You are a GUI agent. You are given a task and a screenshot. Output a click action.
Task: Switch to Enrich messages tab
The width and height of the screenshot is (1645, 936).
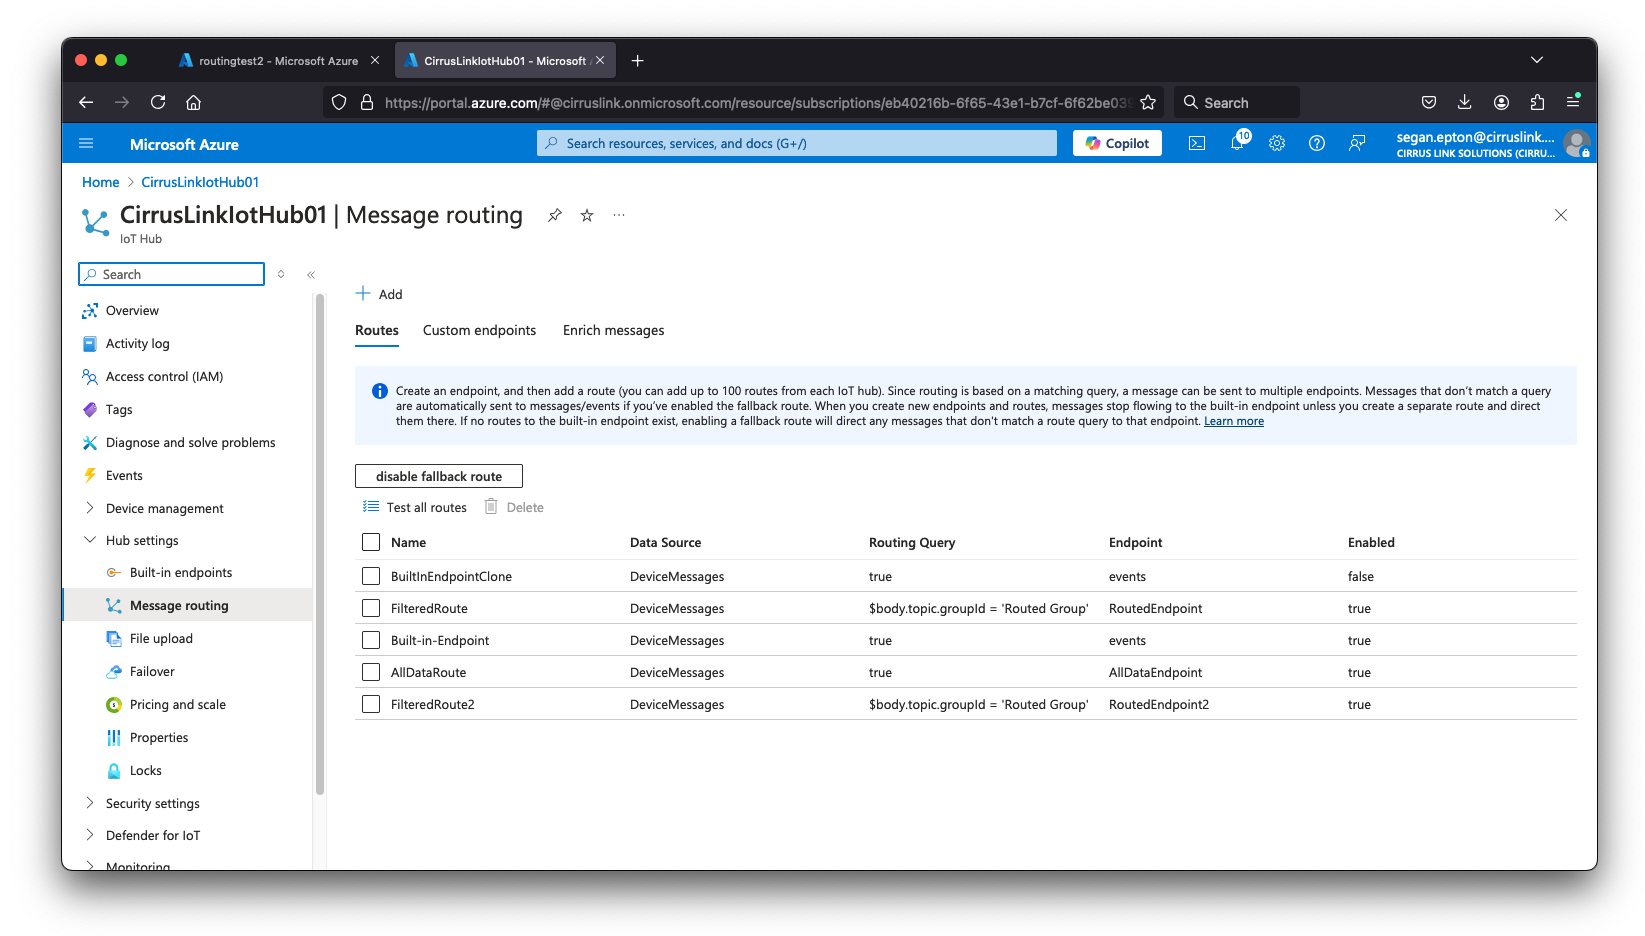click(x=613, y=331)
